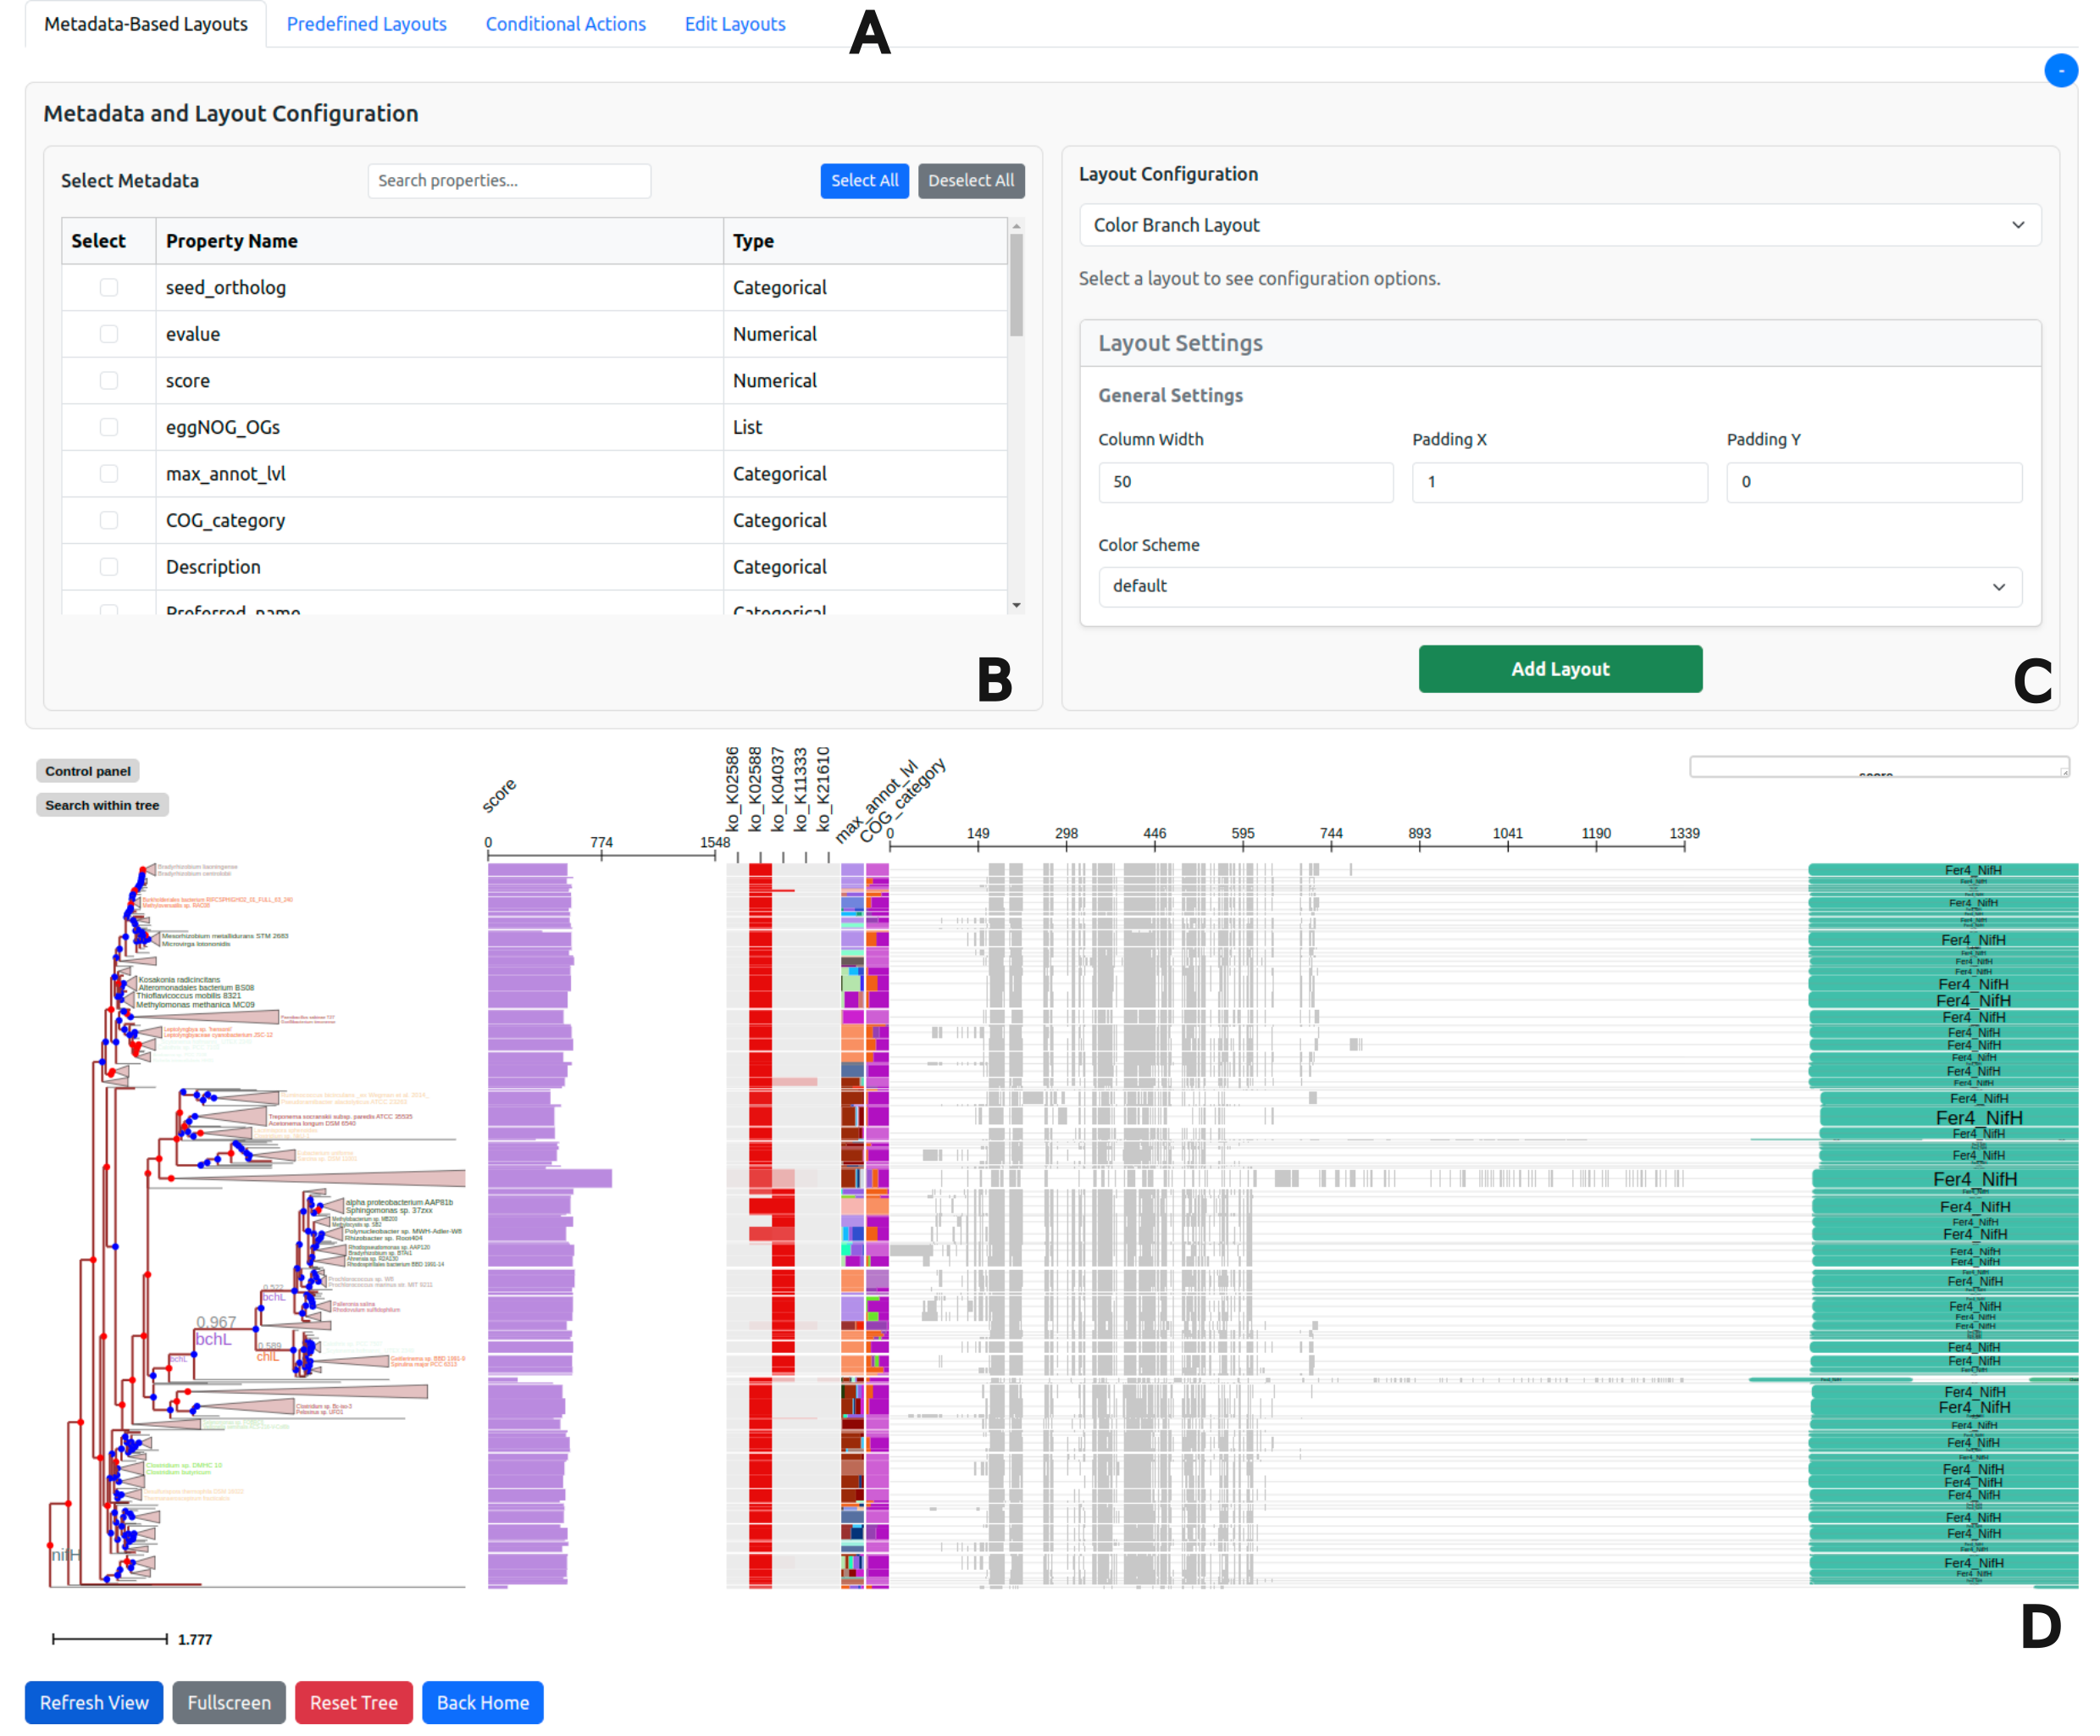Open the Conditional Actions tab
Screen dimensions: 2100x1736
(x=565, y=24)
